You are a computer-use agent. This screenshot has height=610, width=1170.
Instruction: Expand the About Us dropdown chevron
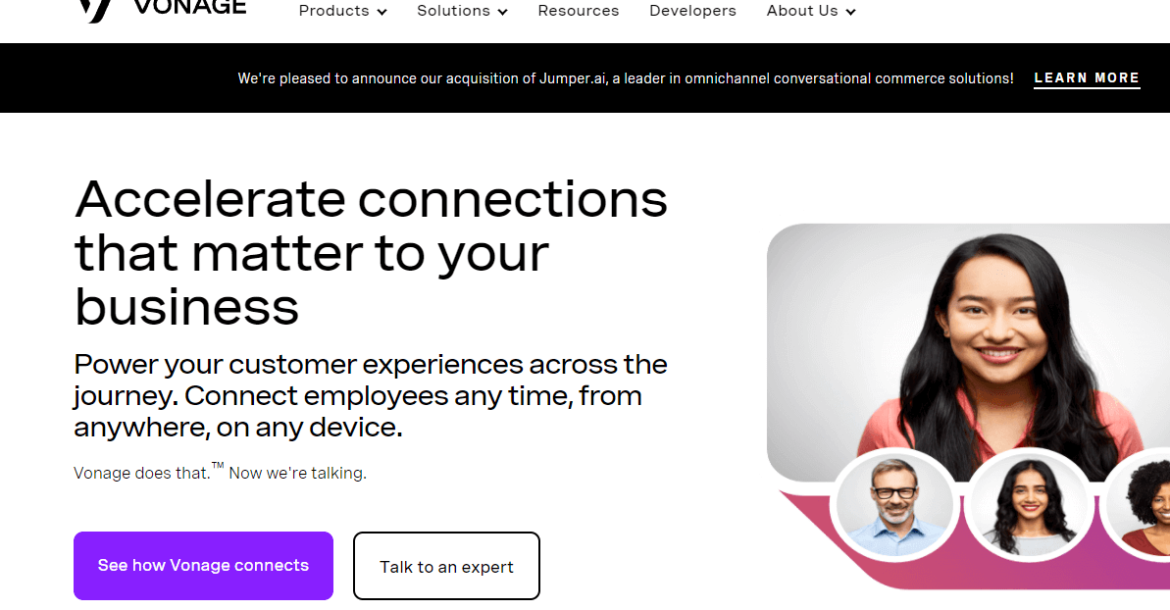[851, 12]
